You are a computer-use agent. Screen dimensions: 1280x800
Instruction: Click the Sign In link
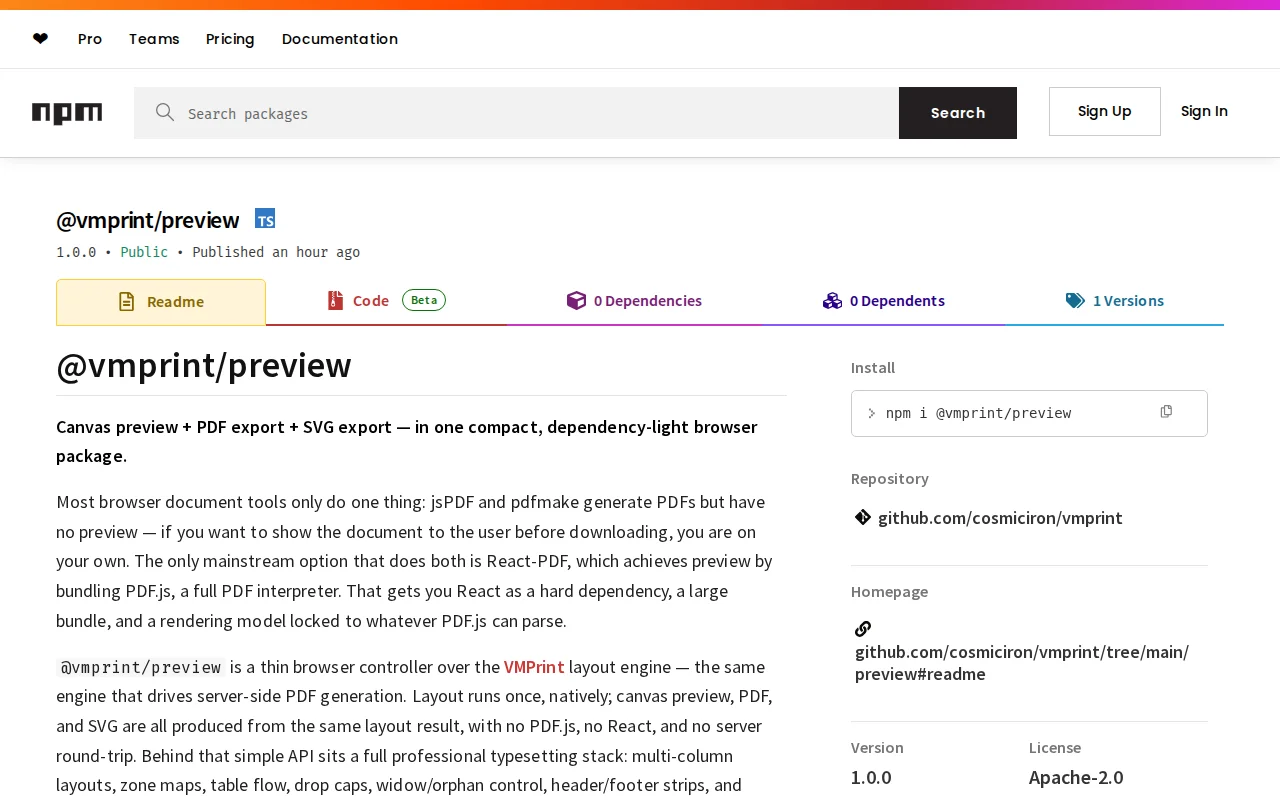(x=1204, y=111)
